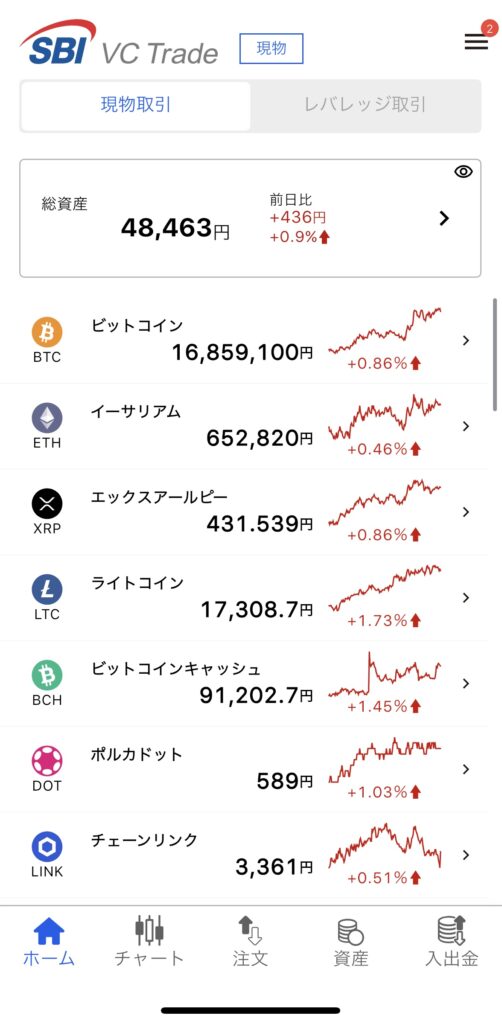Toggle total assets visibility eye icon

tap(463, 172)
